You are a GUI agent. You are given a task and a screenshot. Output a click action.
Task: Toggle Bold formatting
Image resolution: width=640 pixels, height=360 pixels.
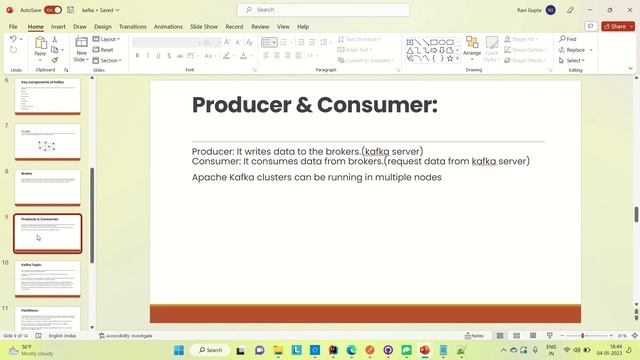point(137,56)
